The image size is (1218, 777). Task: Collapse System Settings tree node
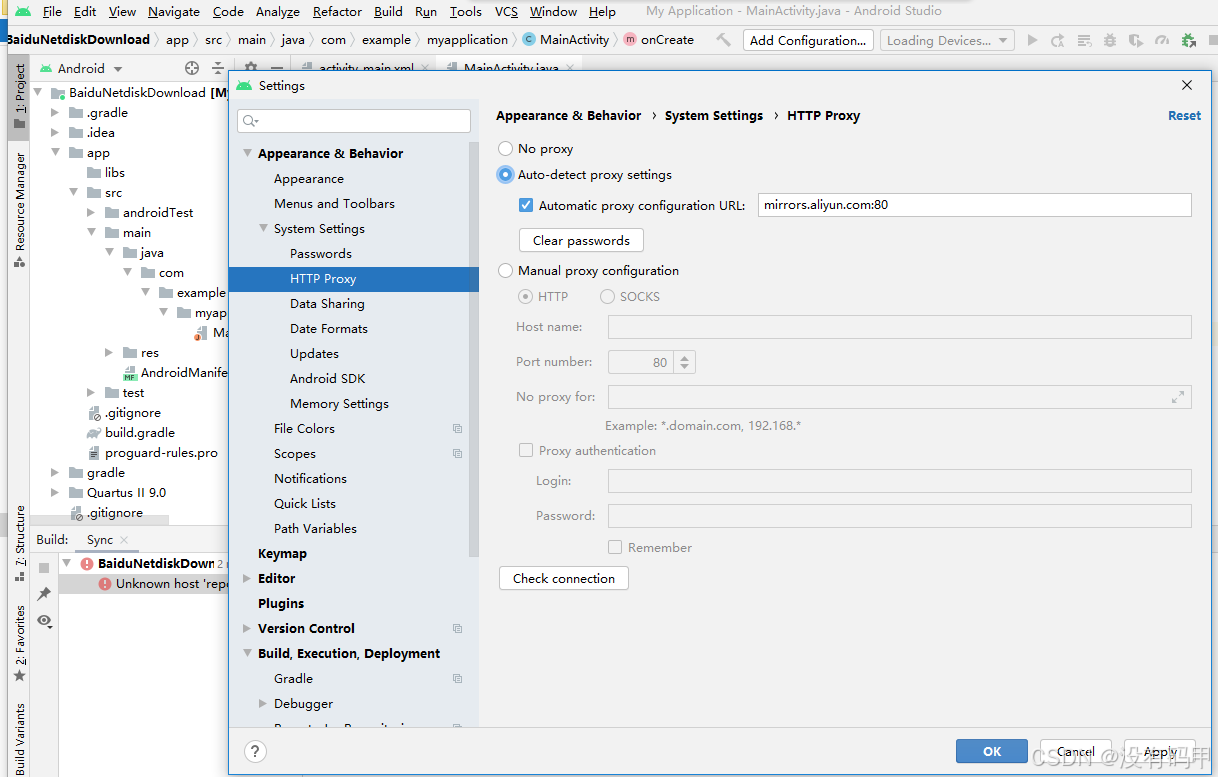(x=263, y=229)
